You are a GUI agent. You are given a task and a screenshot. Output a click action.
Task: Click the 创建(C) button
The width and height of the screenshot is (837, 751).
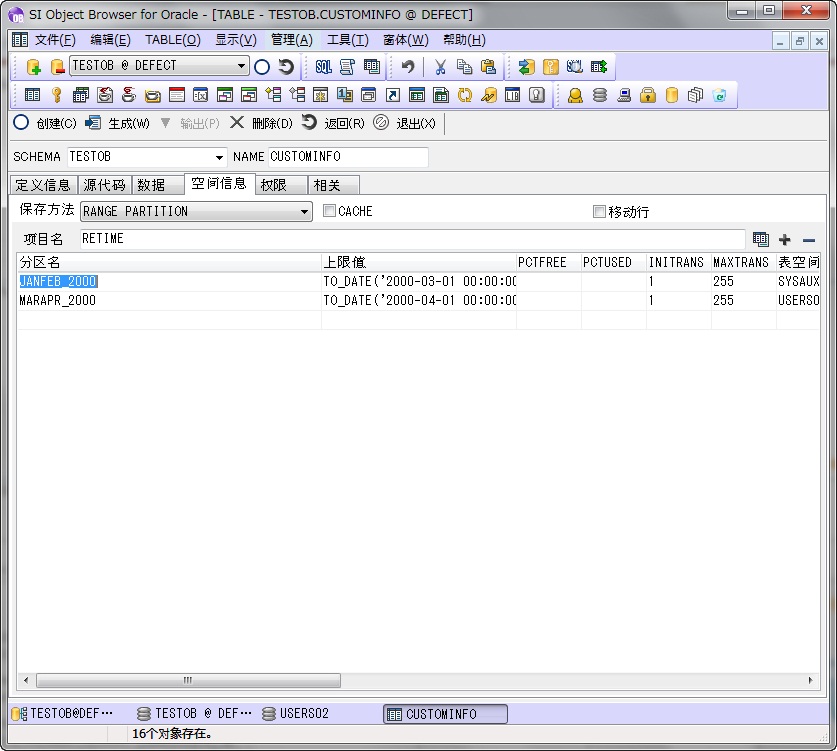pyautogui.click(x=45, y=123)
